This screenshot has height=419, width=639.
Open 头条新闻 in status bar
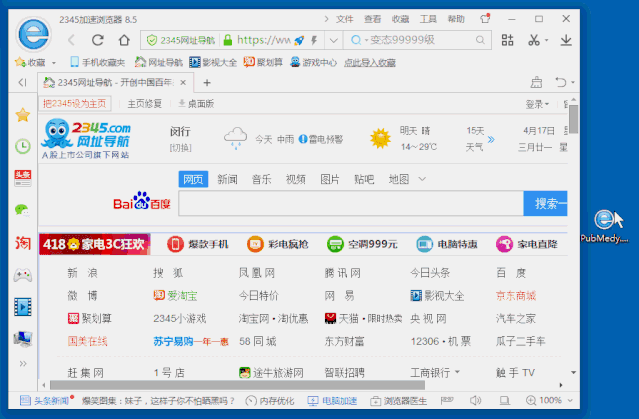(46, 401)
